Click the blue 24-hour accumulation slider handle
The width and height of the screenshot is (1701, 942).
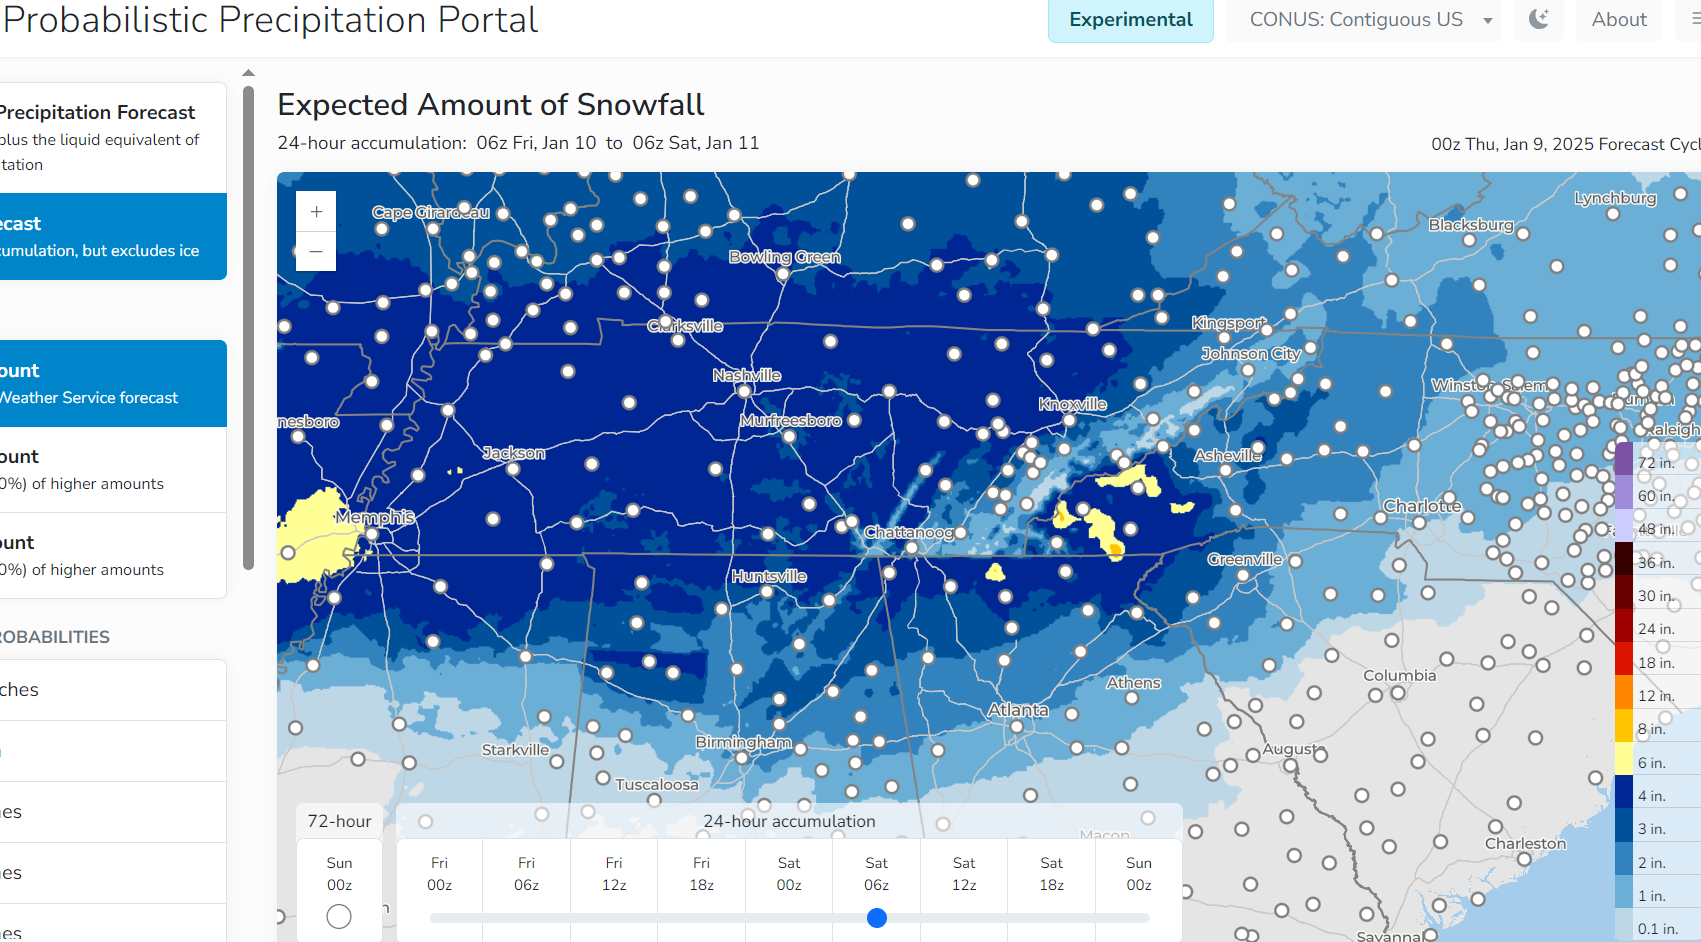tap(877, 918)
